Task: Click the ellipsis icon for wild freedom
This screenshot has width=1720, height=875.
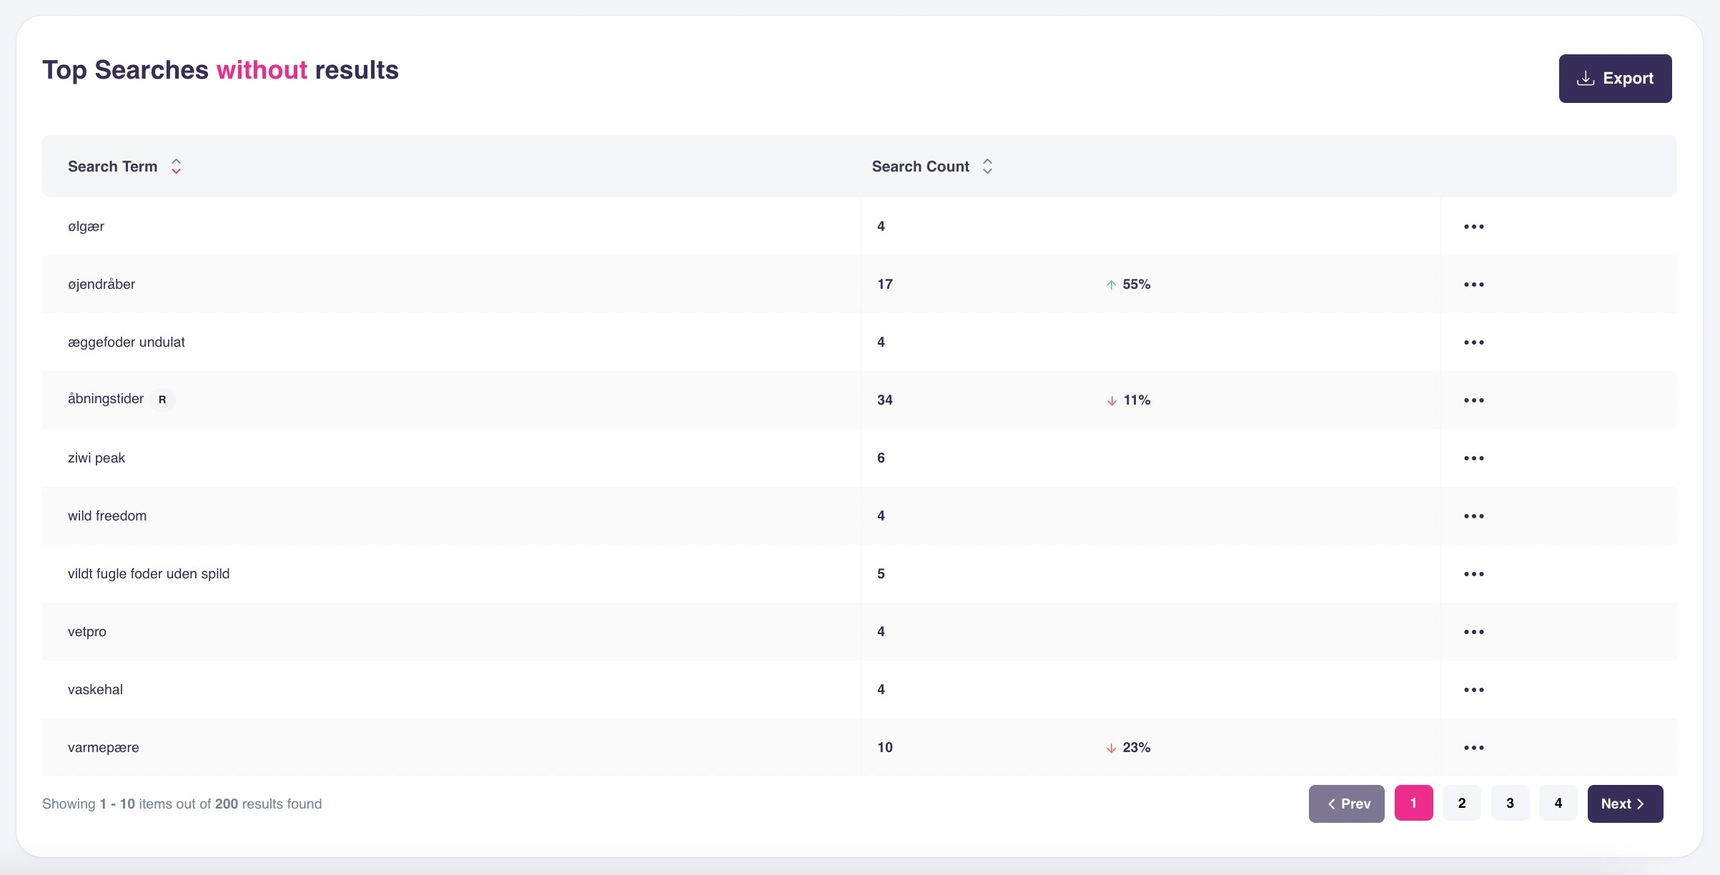Action: tap(1473, 517)
